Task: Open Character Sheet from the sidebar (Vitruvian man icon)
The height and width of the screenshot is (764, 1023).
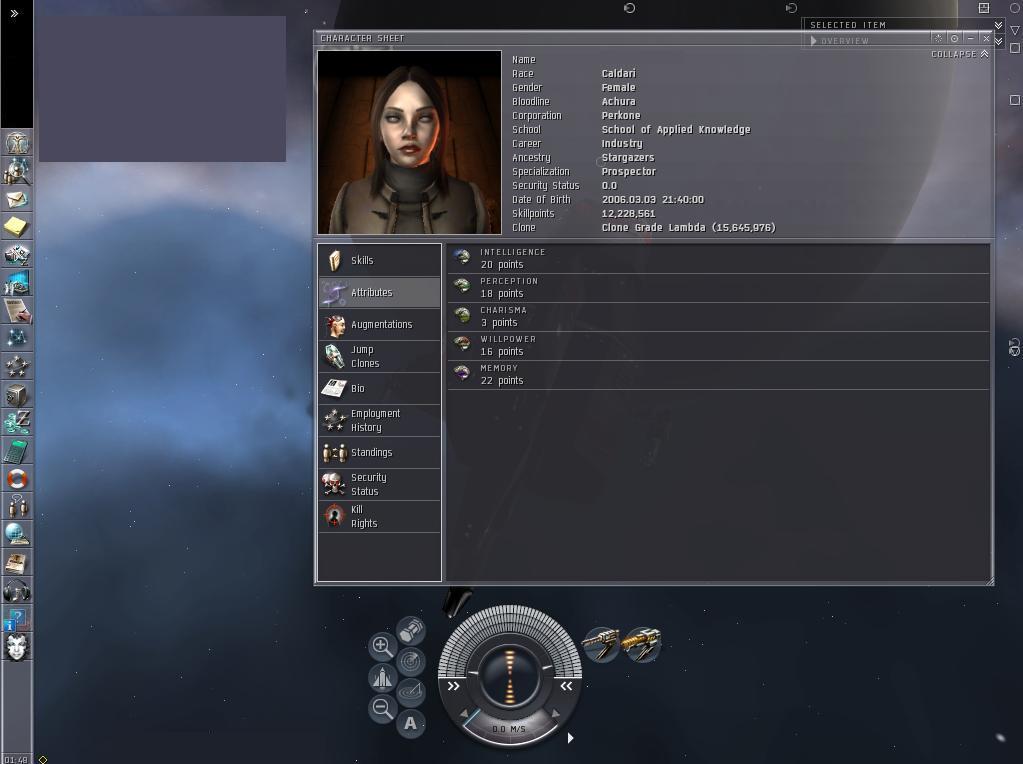Action: [17, 142]
